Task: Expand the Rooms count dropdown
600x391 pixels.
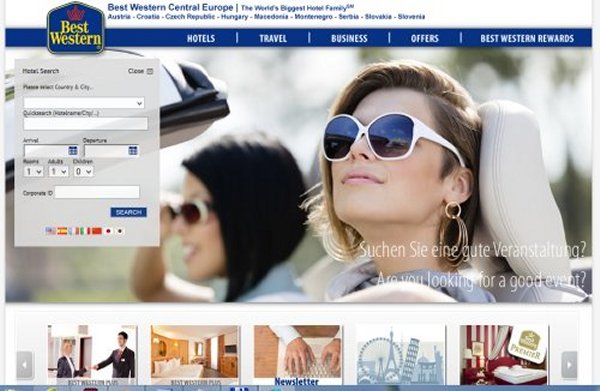Action: tap(33, 171)
